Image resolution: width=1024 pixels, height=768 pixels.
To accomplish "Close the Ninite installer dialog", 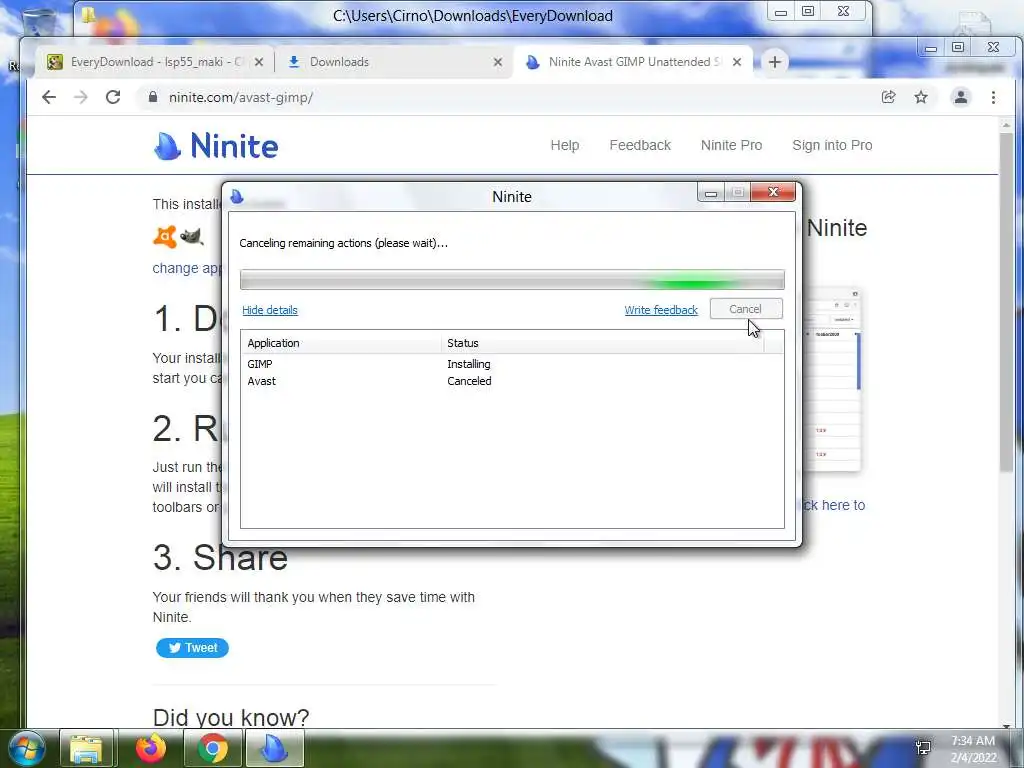I will [773, 192].
